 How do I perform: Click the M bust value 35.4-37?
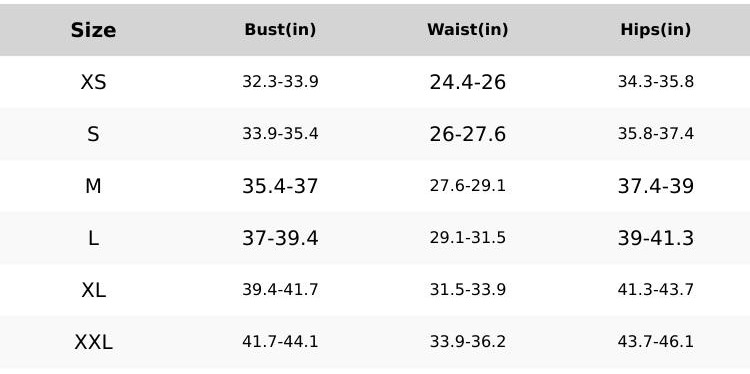(x=280, y=186)
